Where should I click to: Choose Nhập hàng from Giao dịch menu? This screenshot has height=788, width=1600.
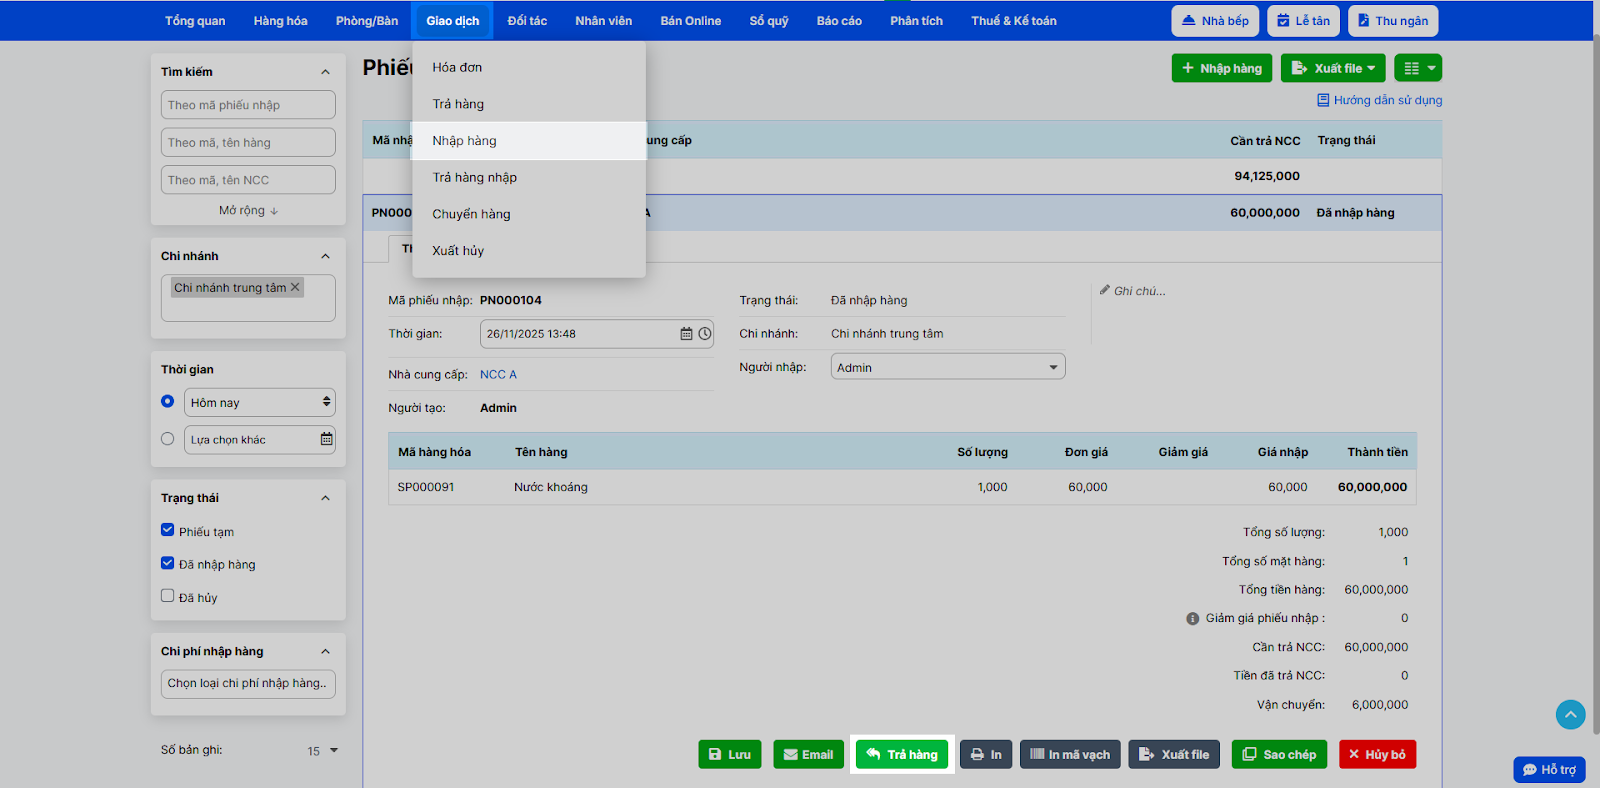pos(529,141)
